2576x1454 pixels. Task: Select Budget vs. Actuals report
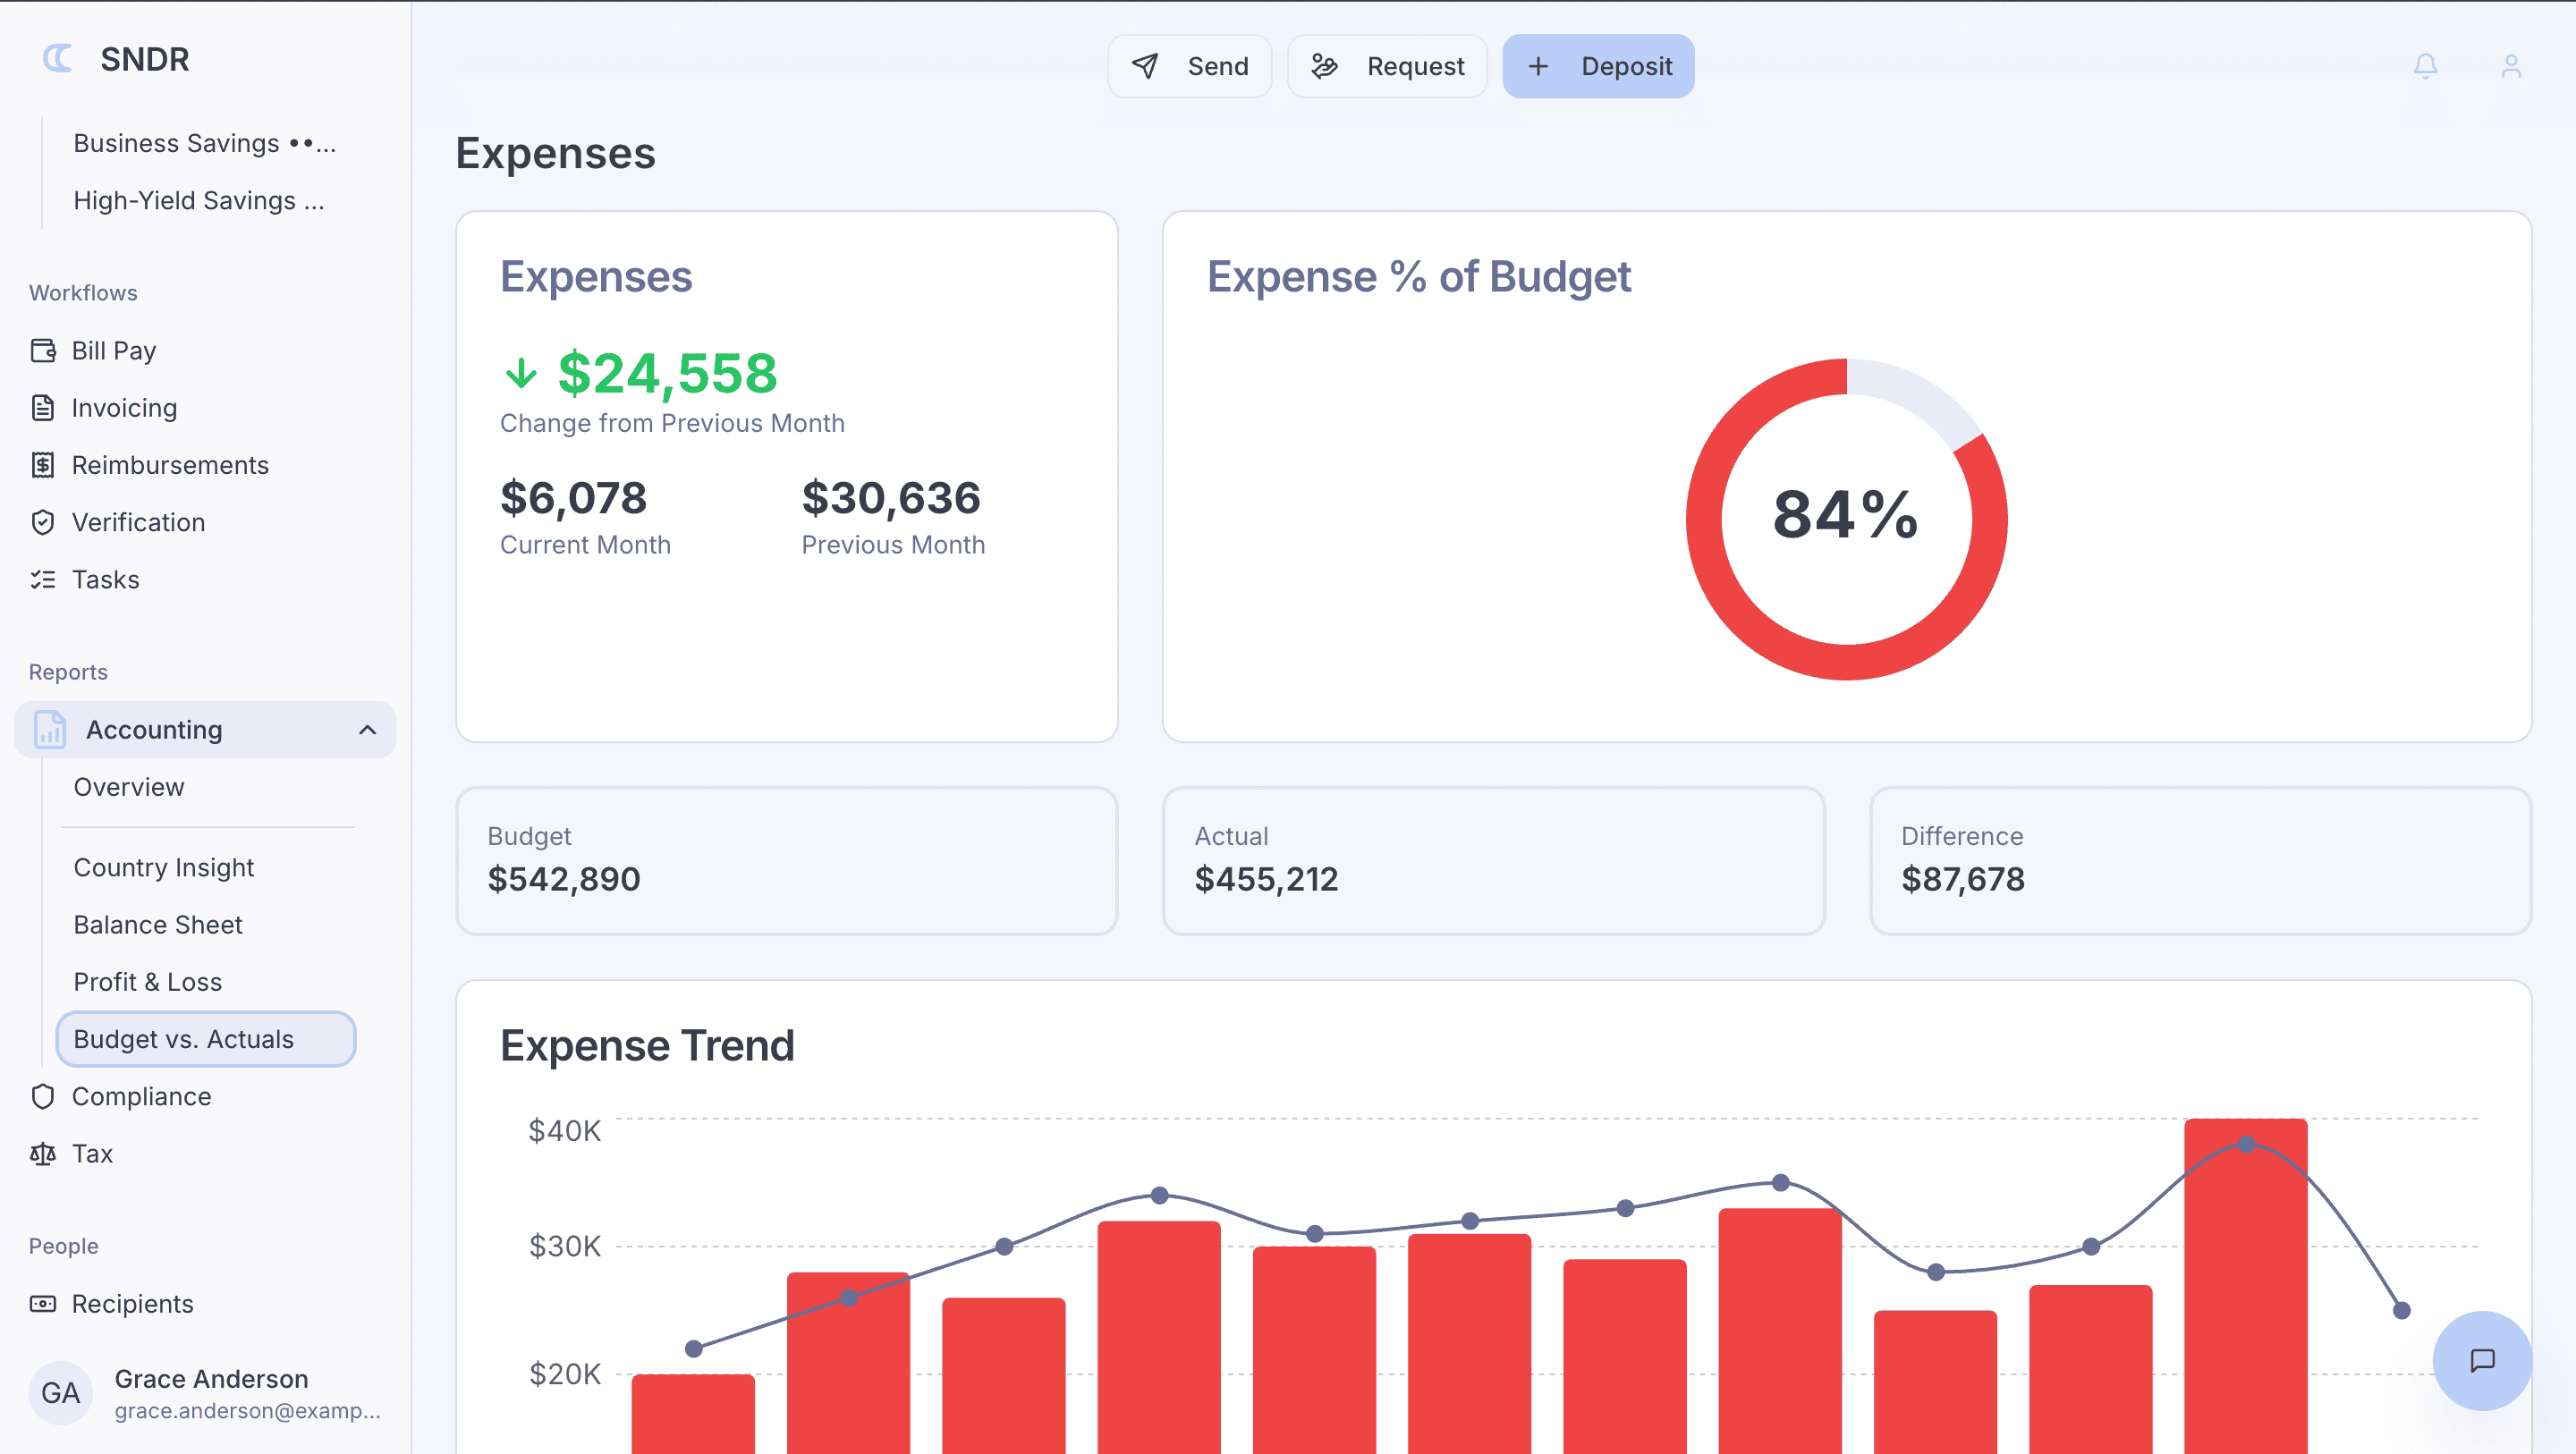(205, 1038)
